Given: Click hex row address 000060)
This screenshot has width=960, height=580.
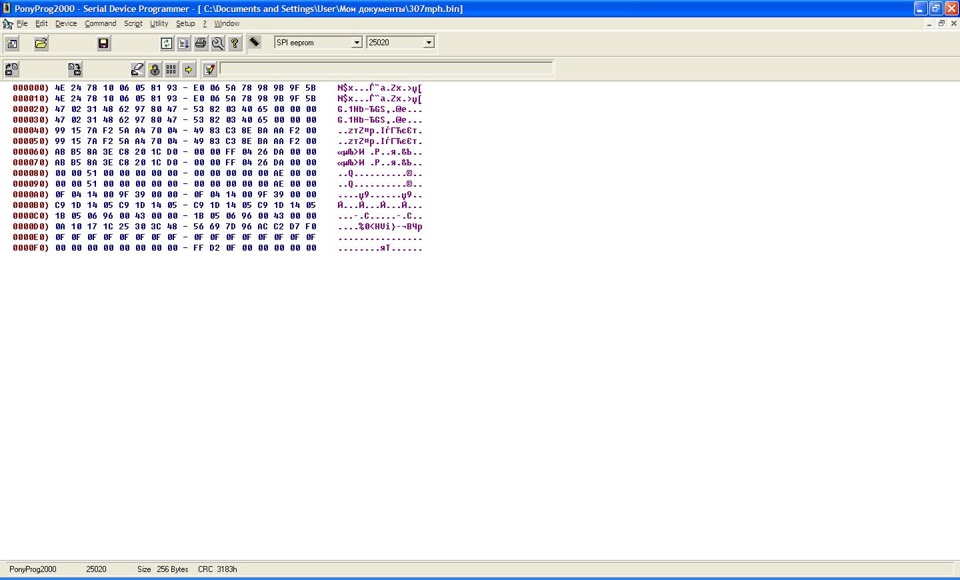Looking at the screenshot, I should (x=31, y=152).
